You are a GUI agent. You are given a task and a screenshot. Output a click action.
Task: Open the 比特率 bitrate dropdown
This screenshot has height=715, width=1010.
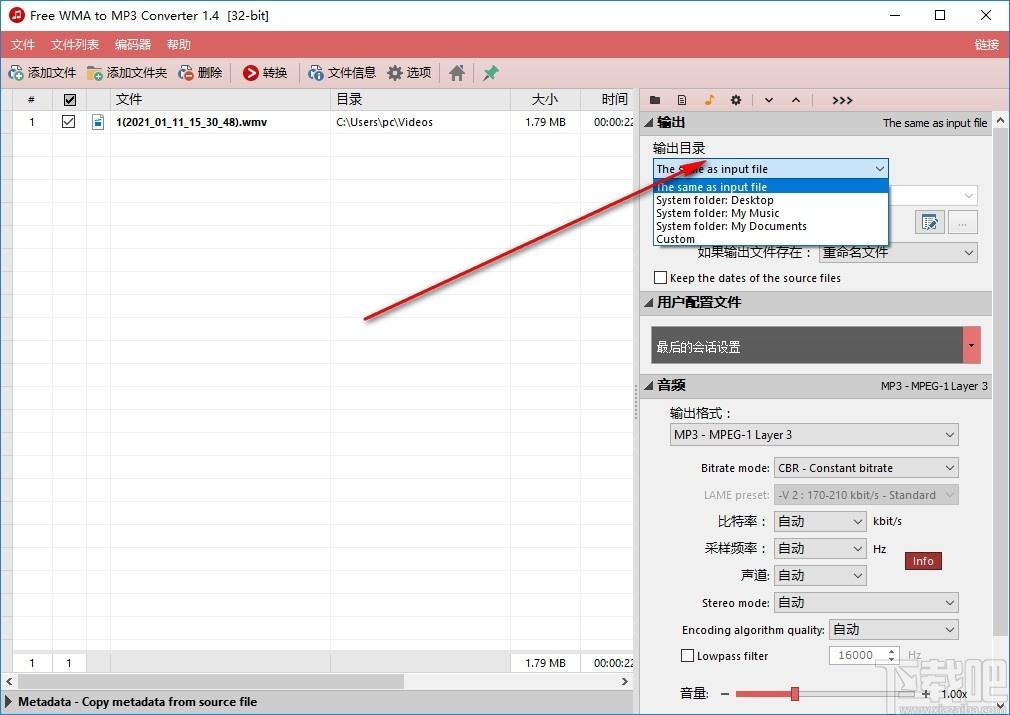(820, 521)
